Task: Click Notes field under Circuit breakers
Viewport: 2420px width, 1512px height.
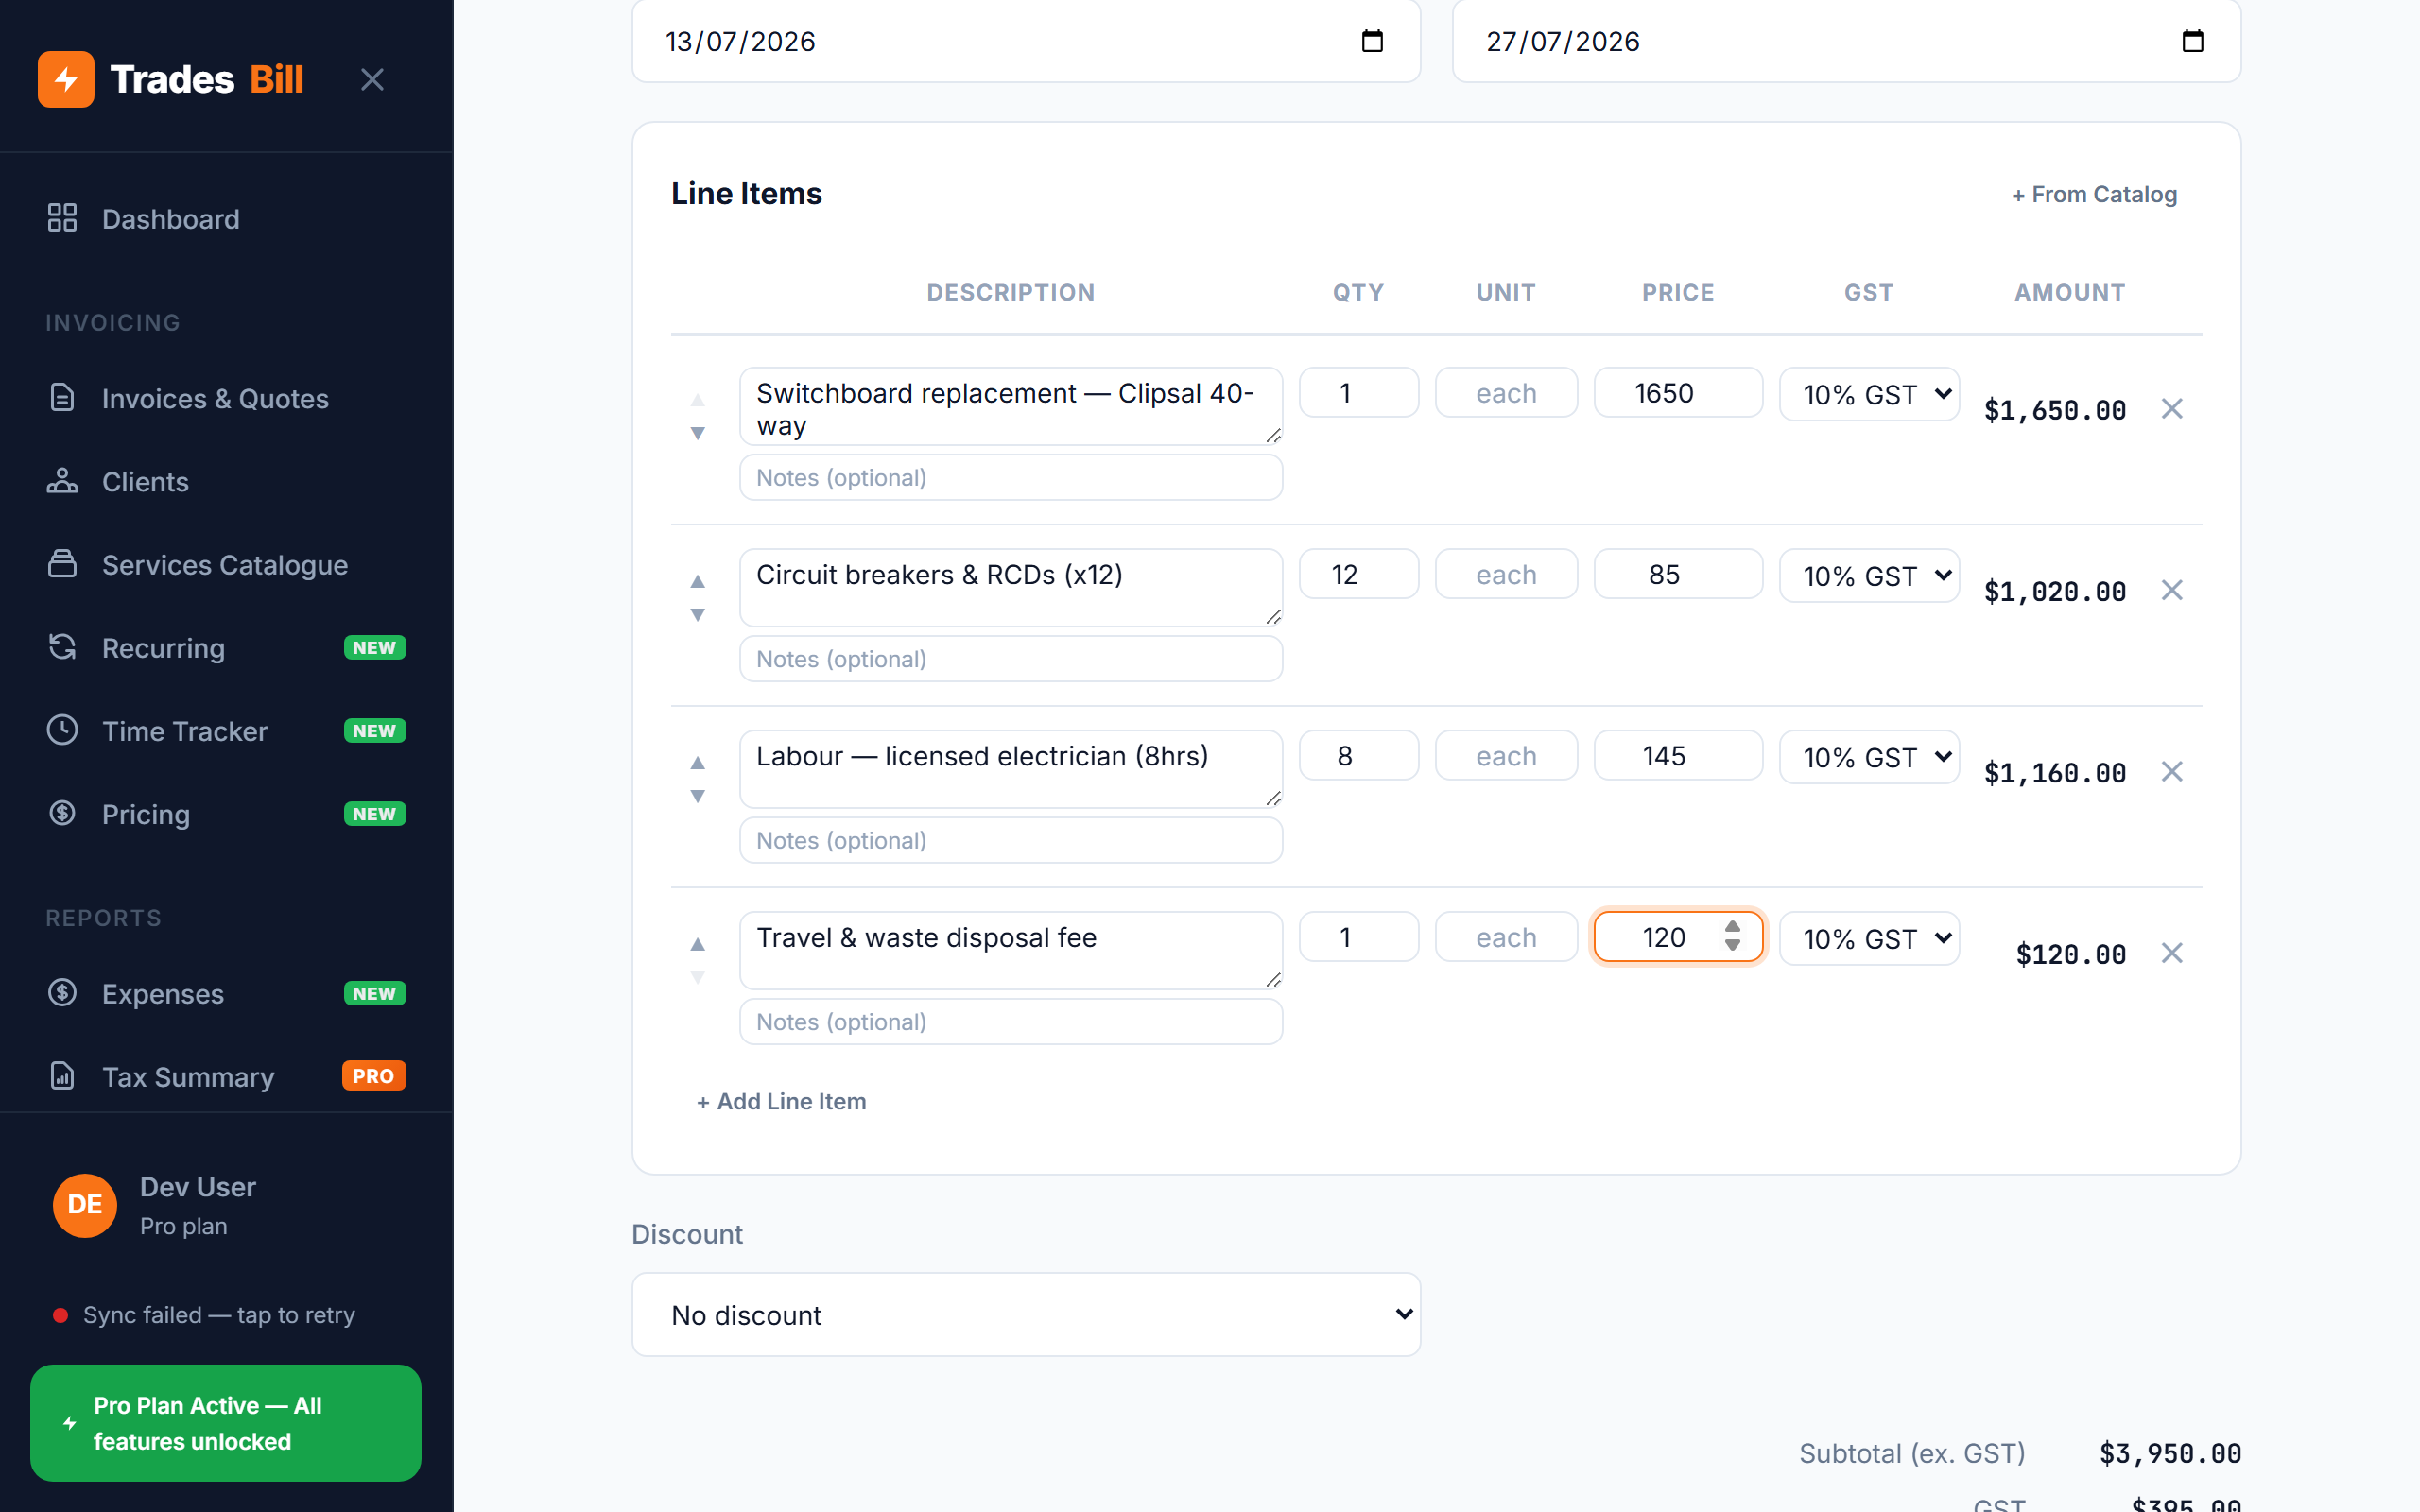Action: click(x=1011, y=659)
